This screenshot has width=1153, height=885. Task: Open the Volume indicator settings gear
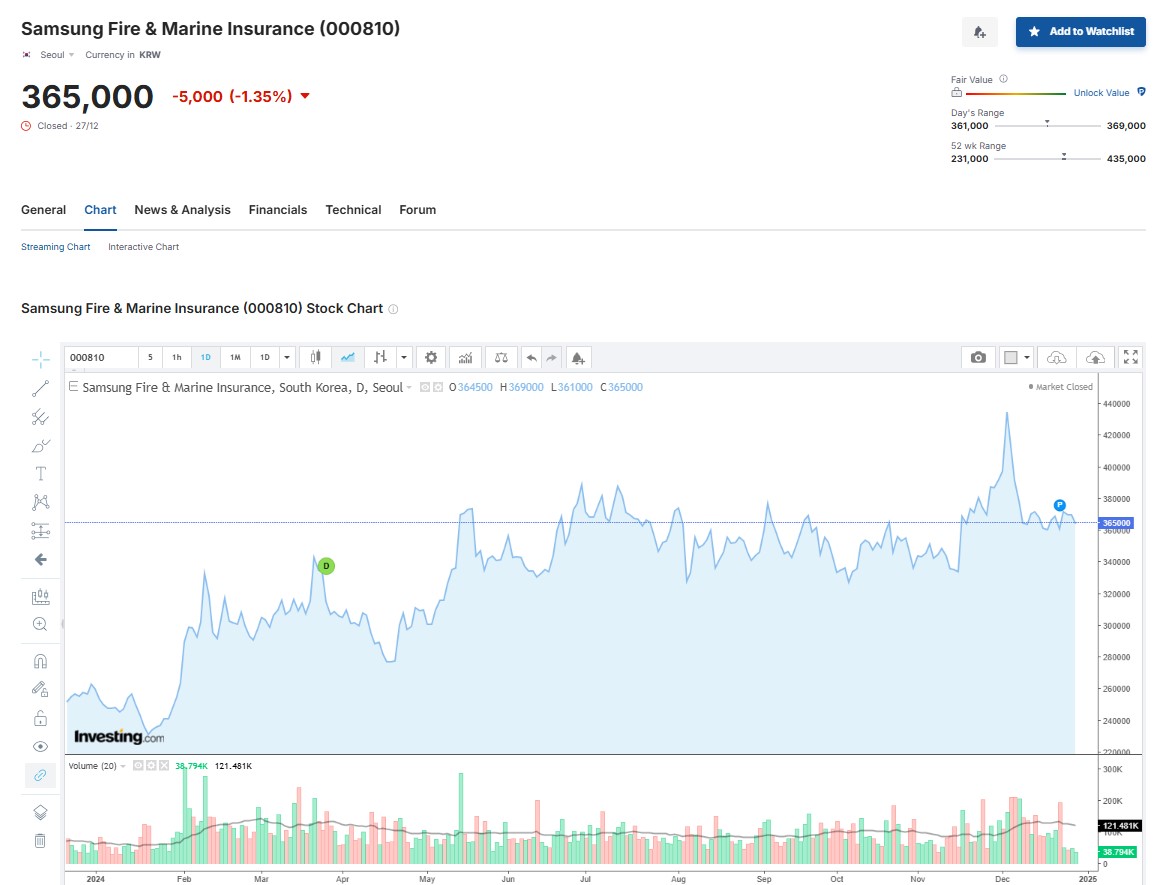click(151, 766)
